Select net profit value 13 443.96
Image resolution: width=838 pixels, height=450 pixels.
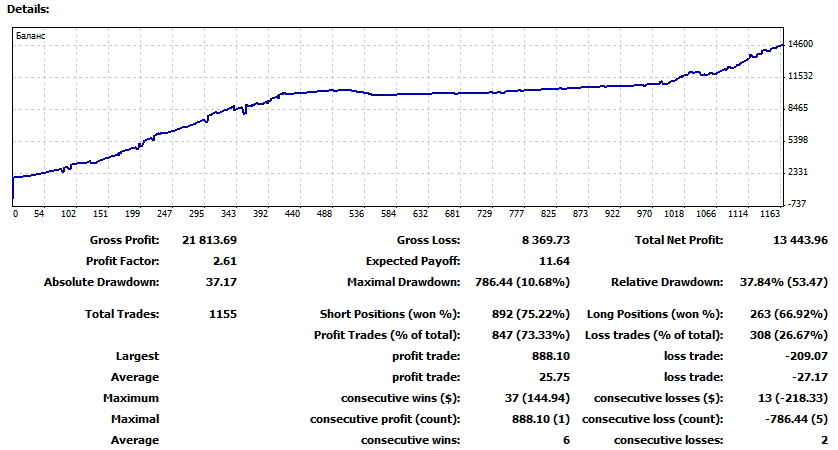coord(800,240)
